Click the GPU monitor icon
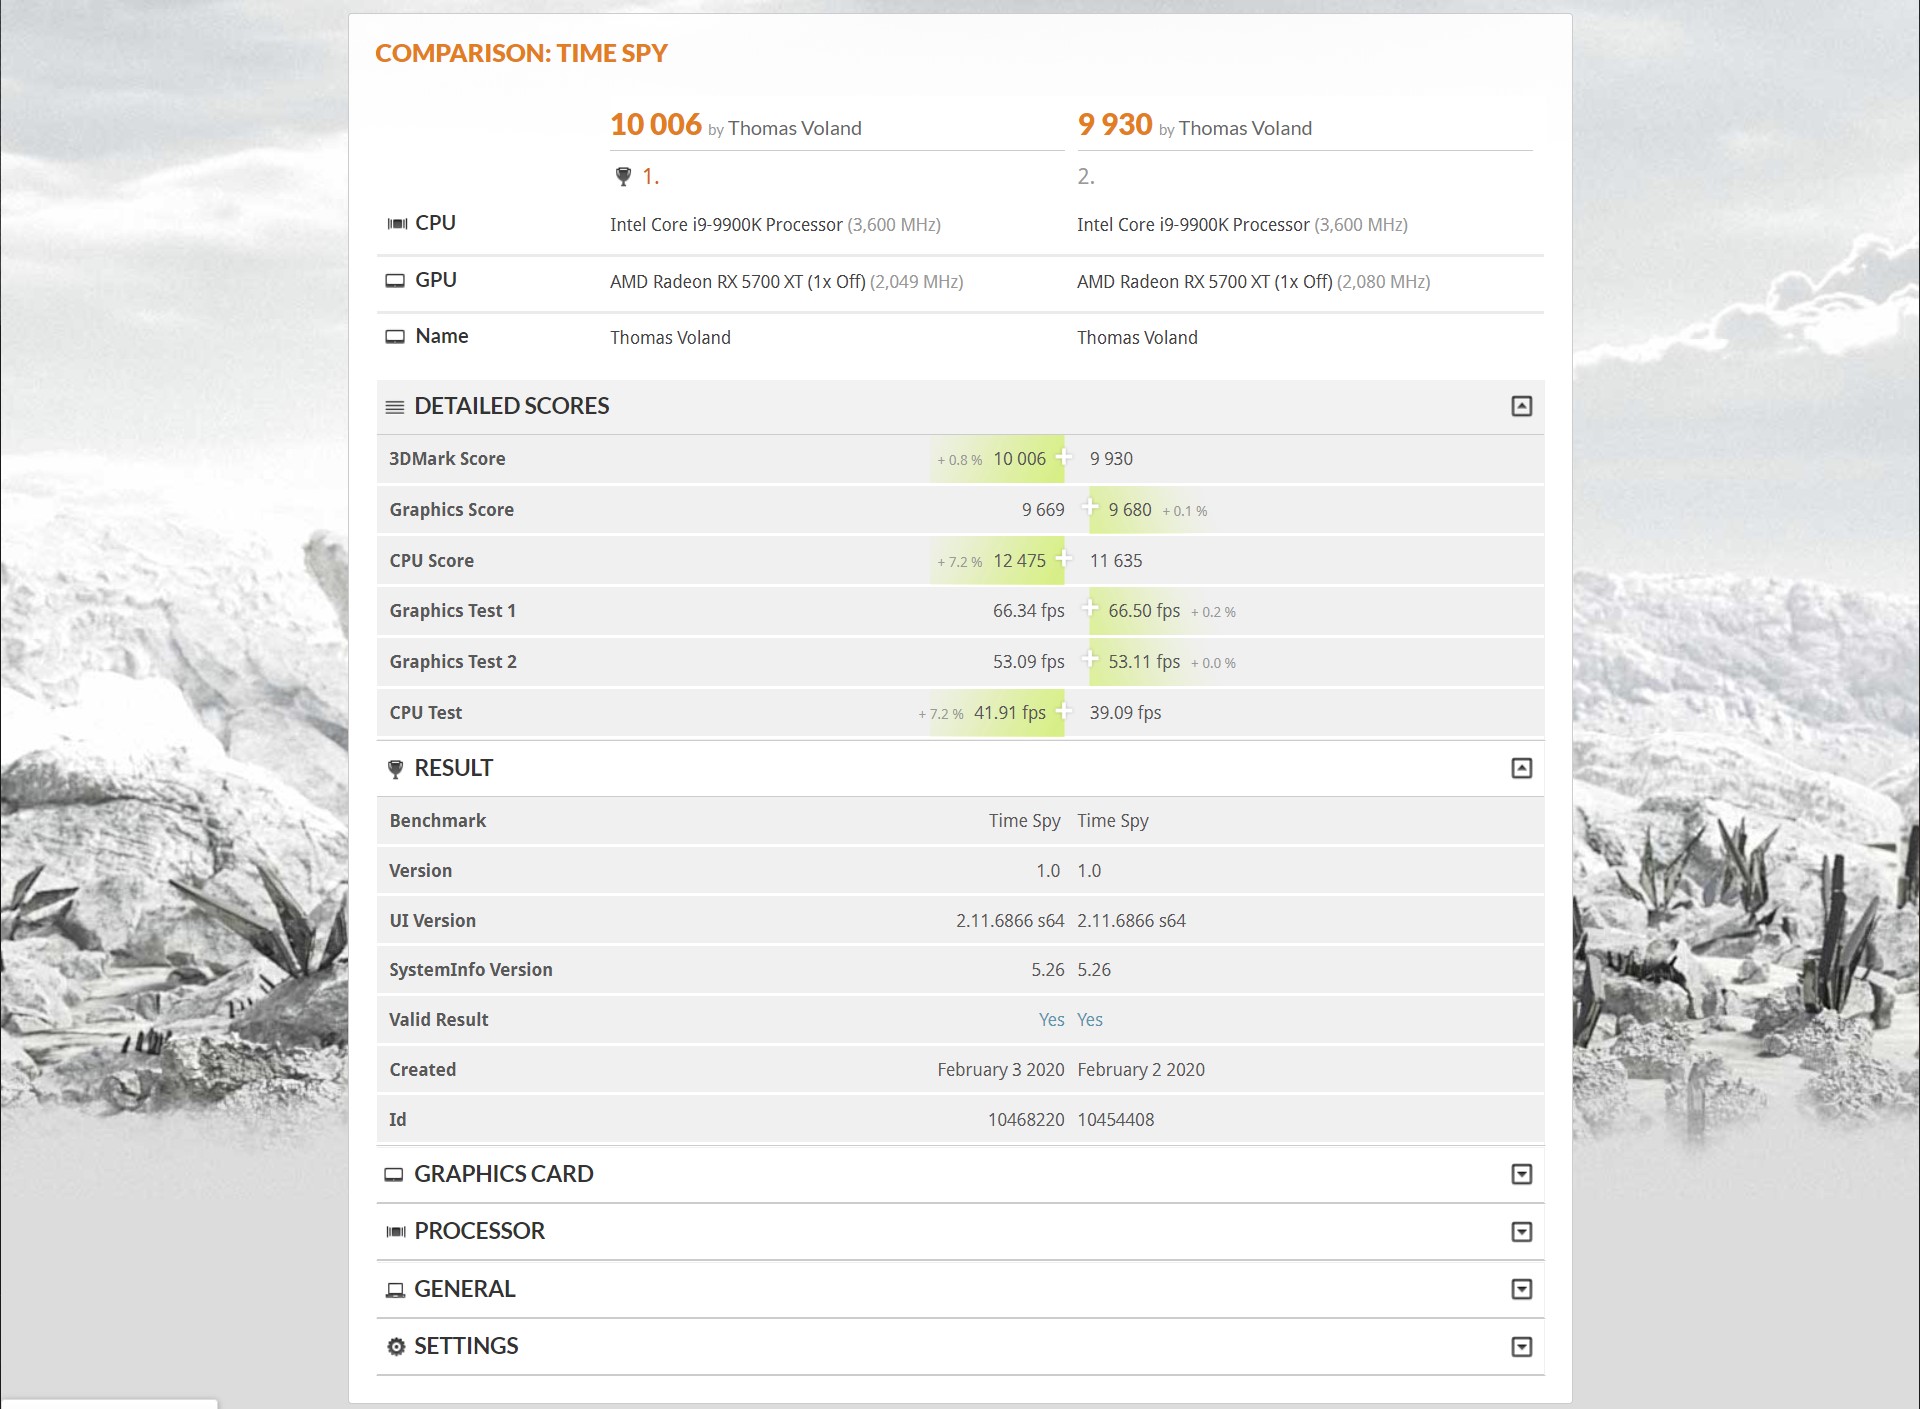Screen dimensions: 1920x1409 (396, 280)
